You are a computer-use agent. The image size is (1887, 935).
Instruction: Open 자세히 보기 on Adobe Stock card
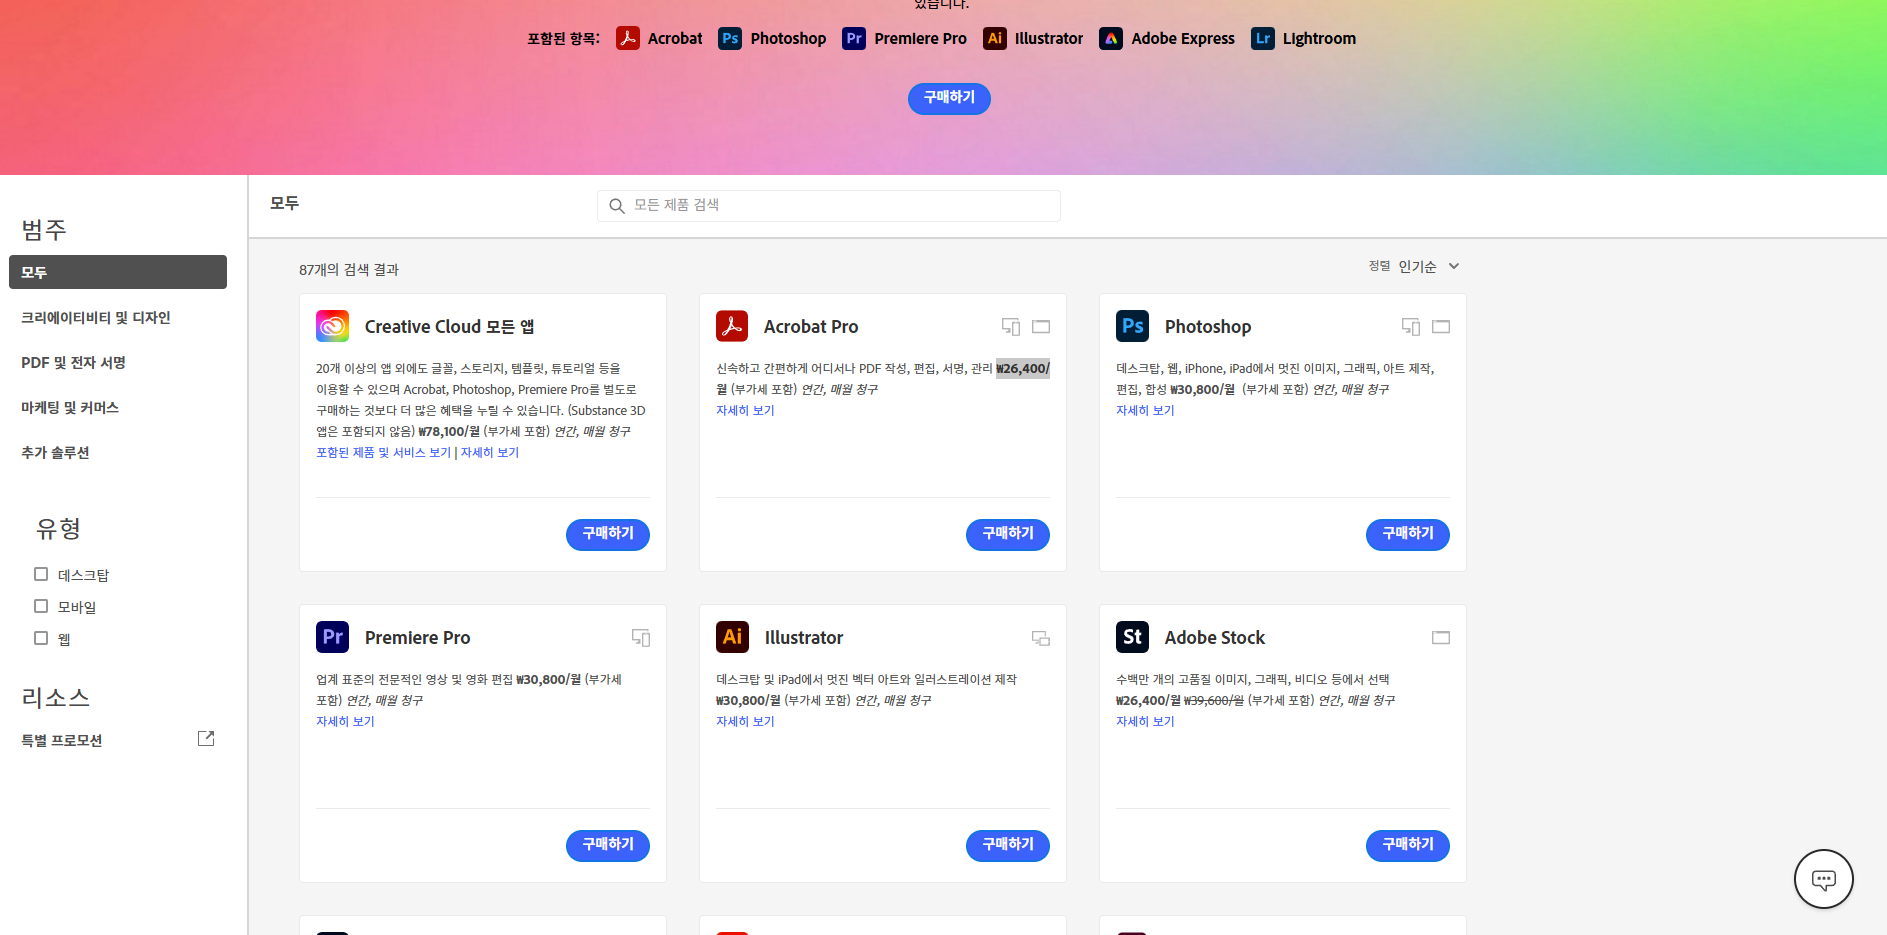[1145, 721]
